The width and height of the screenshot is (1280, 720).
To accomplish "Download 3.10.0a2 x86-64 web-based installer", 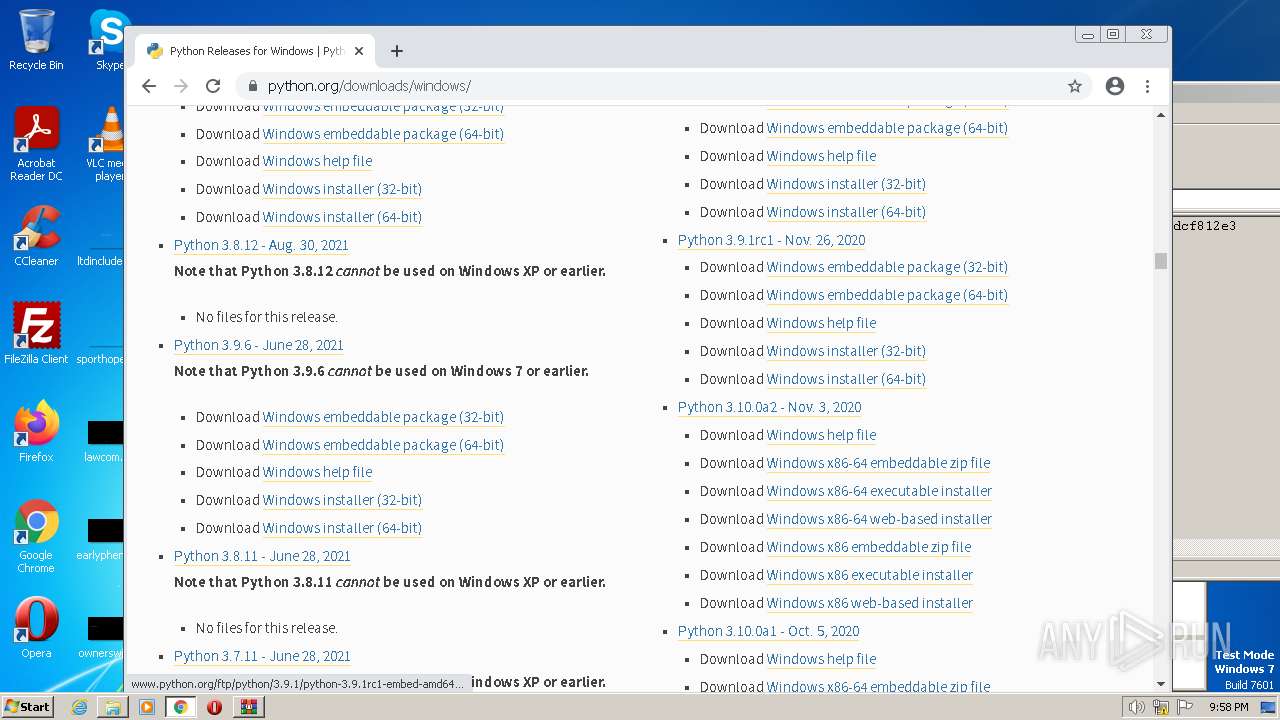I will point(879,519).
